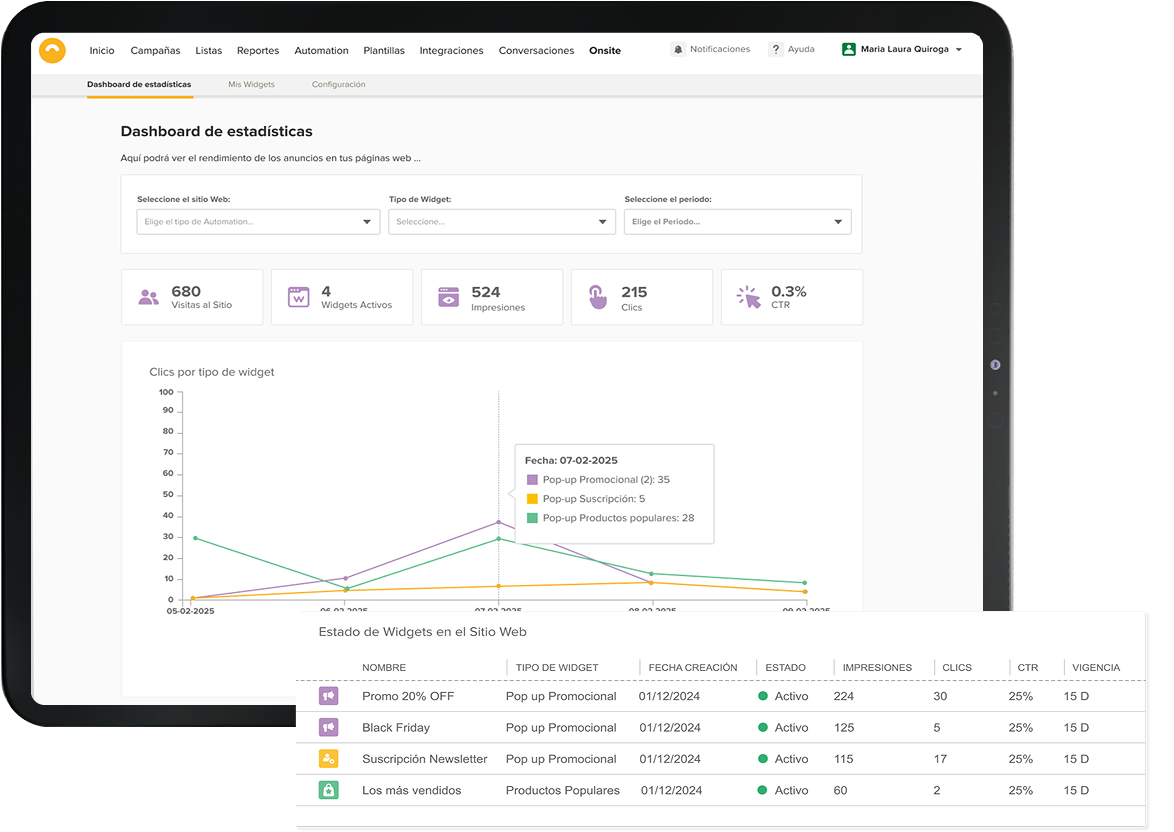The width and height of the screenshot is (1174, 832).
Task: Select the Dashboard de estadísticas tab
Action: [x=139, y=85]
